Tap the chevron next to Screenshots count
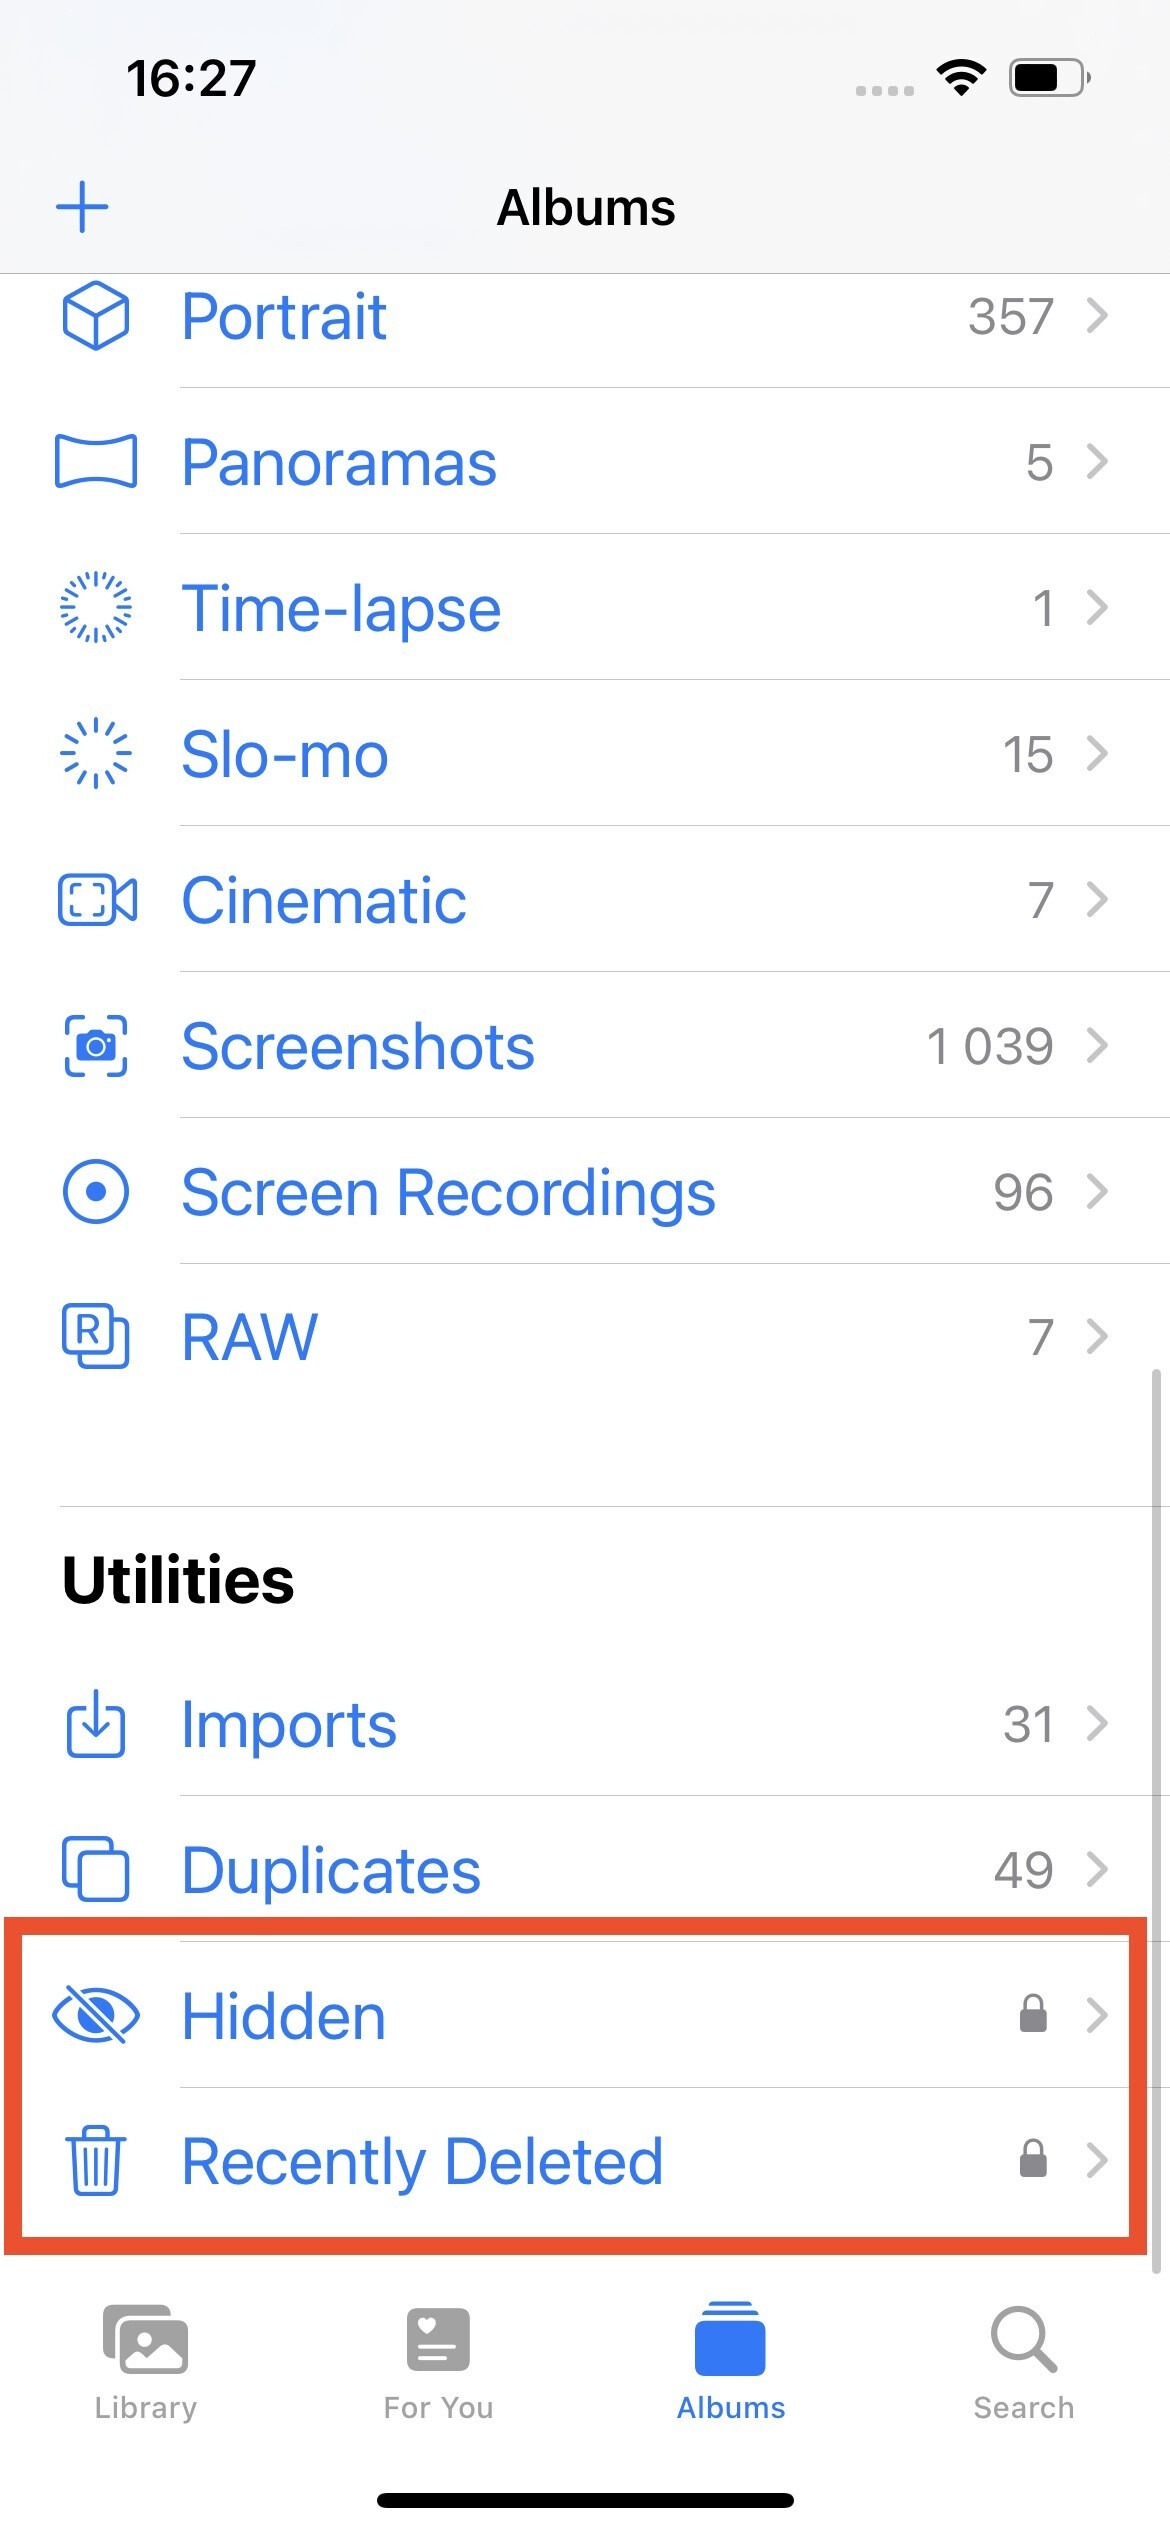 (1097, 1046)
